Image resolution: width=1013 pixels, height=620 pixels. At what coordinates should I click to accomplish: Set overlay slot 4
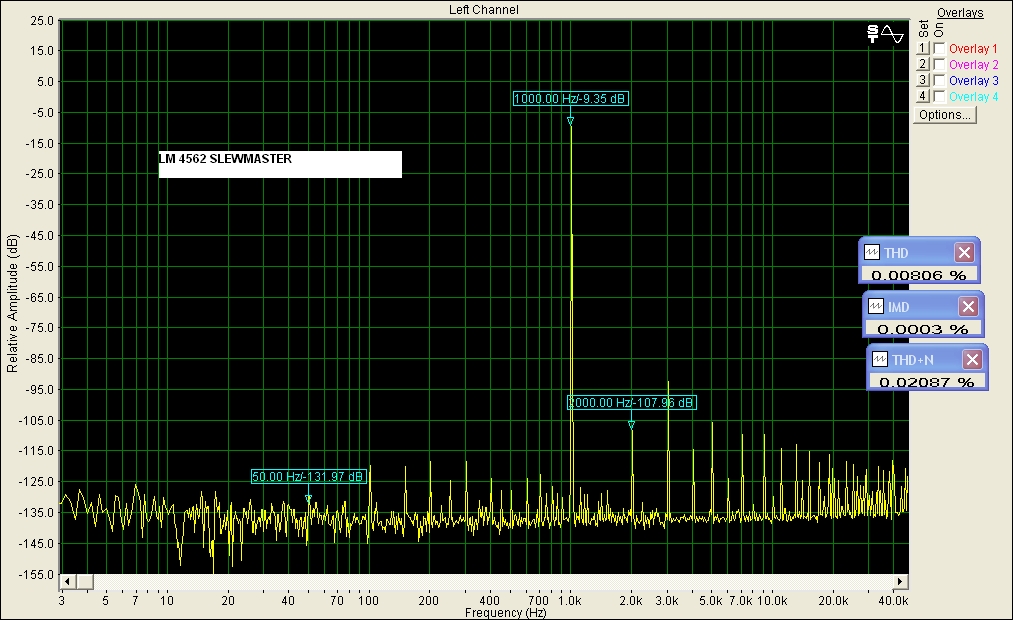pos(923,96)
